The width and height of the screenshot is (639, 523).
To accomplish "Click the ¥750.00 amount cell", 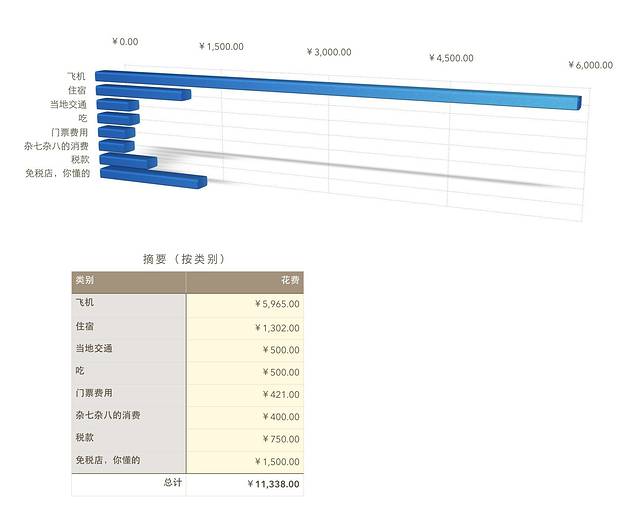I will [244, 439].
